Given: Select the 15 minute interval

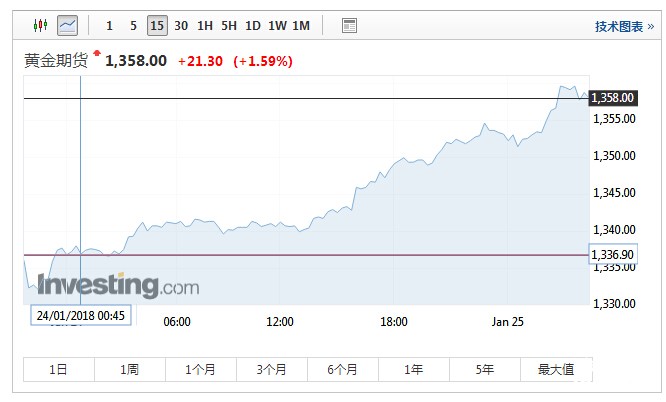Looking at the screenshot, I should tap(157, 25).
